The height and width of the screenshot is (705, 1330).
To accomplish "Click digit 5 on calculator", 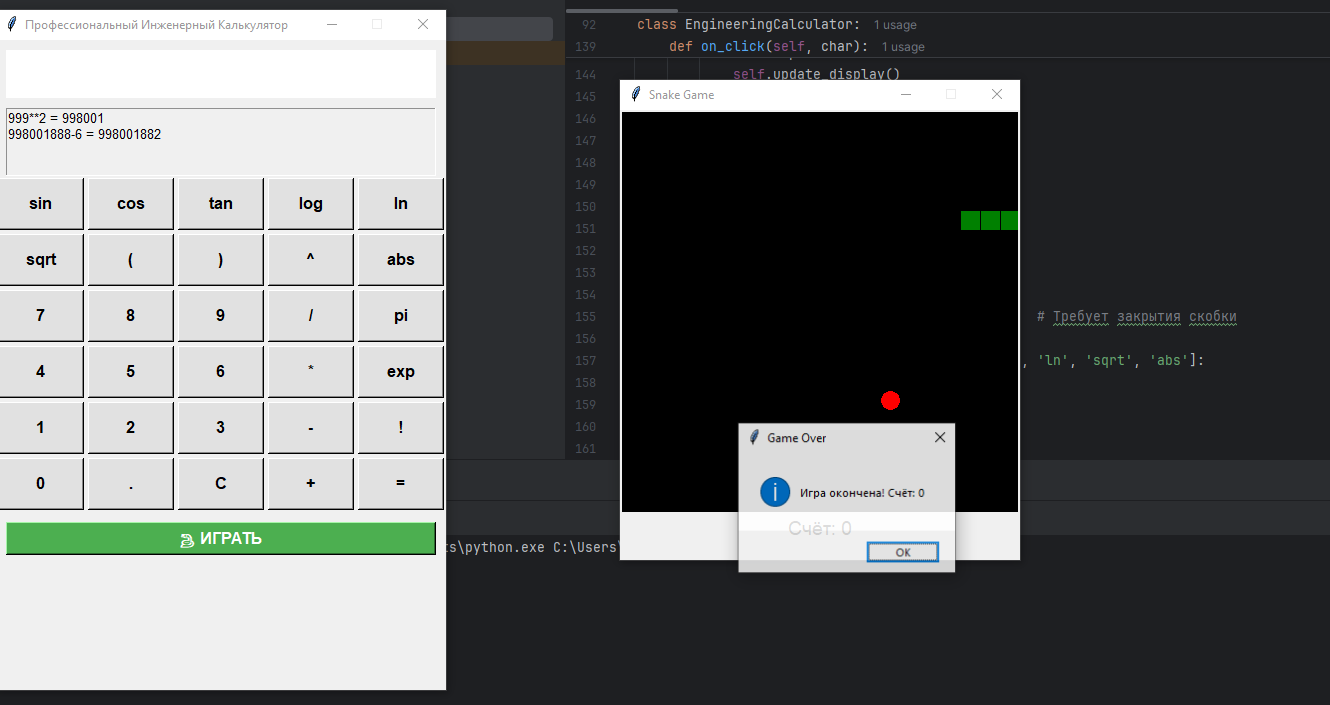I will [131, 372].
